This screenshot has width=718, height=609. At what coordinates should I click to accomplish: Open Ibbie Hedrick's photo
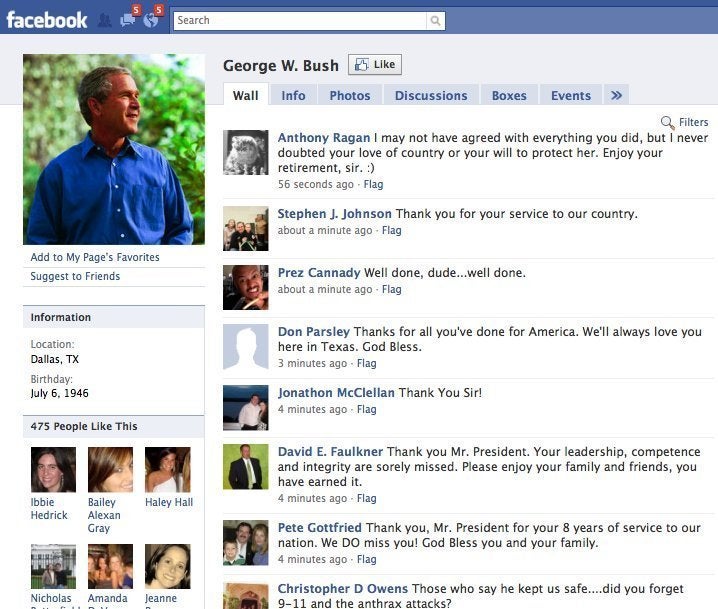(54, 470)
